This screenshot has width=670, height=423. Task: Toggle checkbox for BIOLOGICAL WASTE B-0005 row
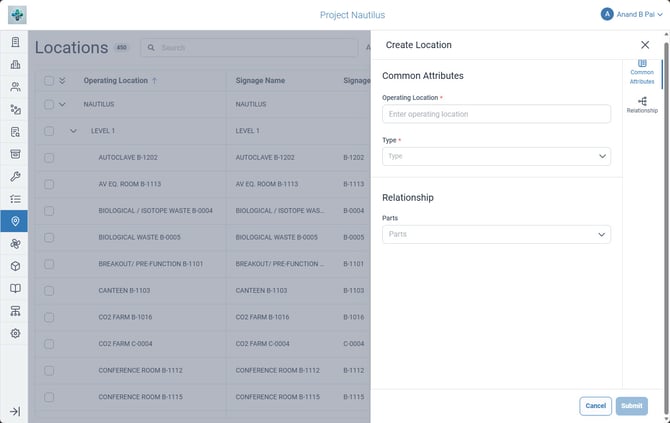tap(49, 238)
